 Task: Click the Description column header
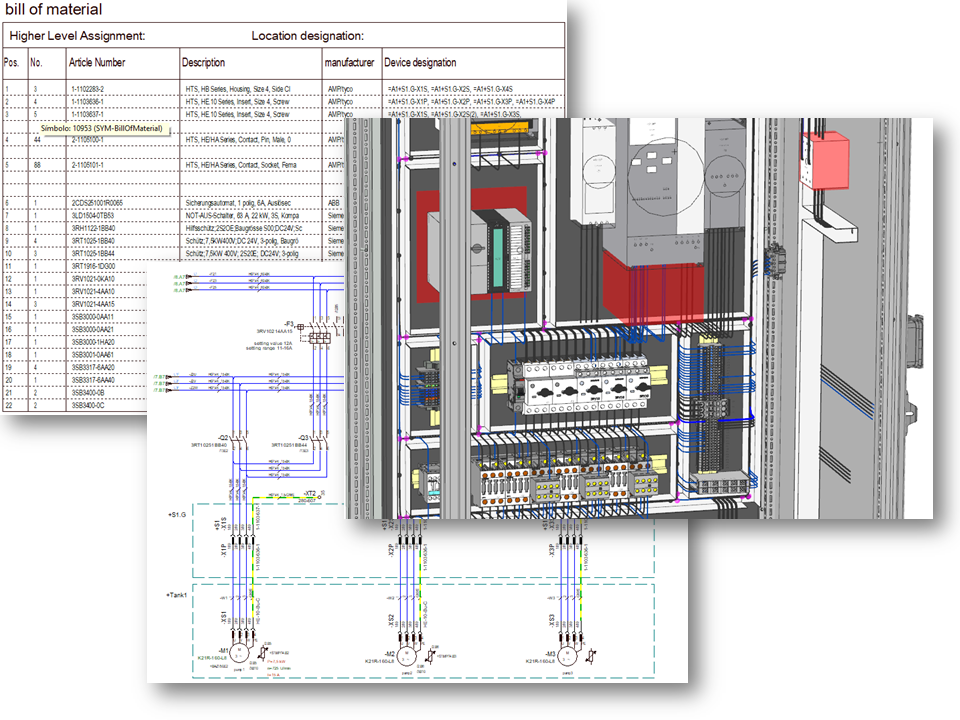tap(203, 62)
